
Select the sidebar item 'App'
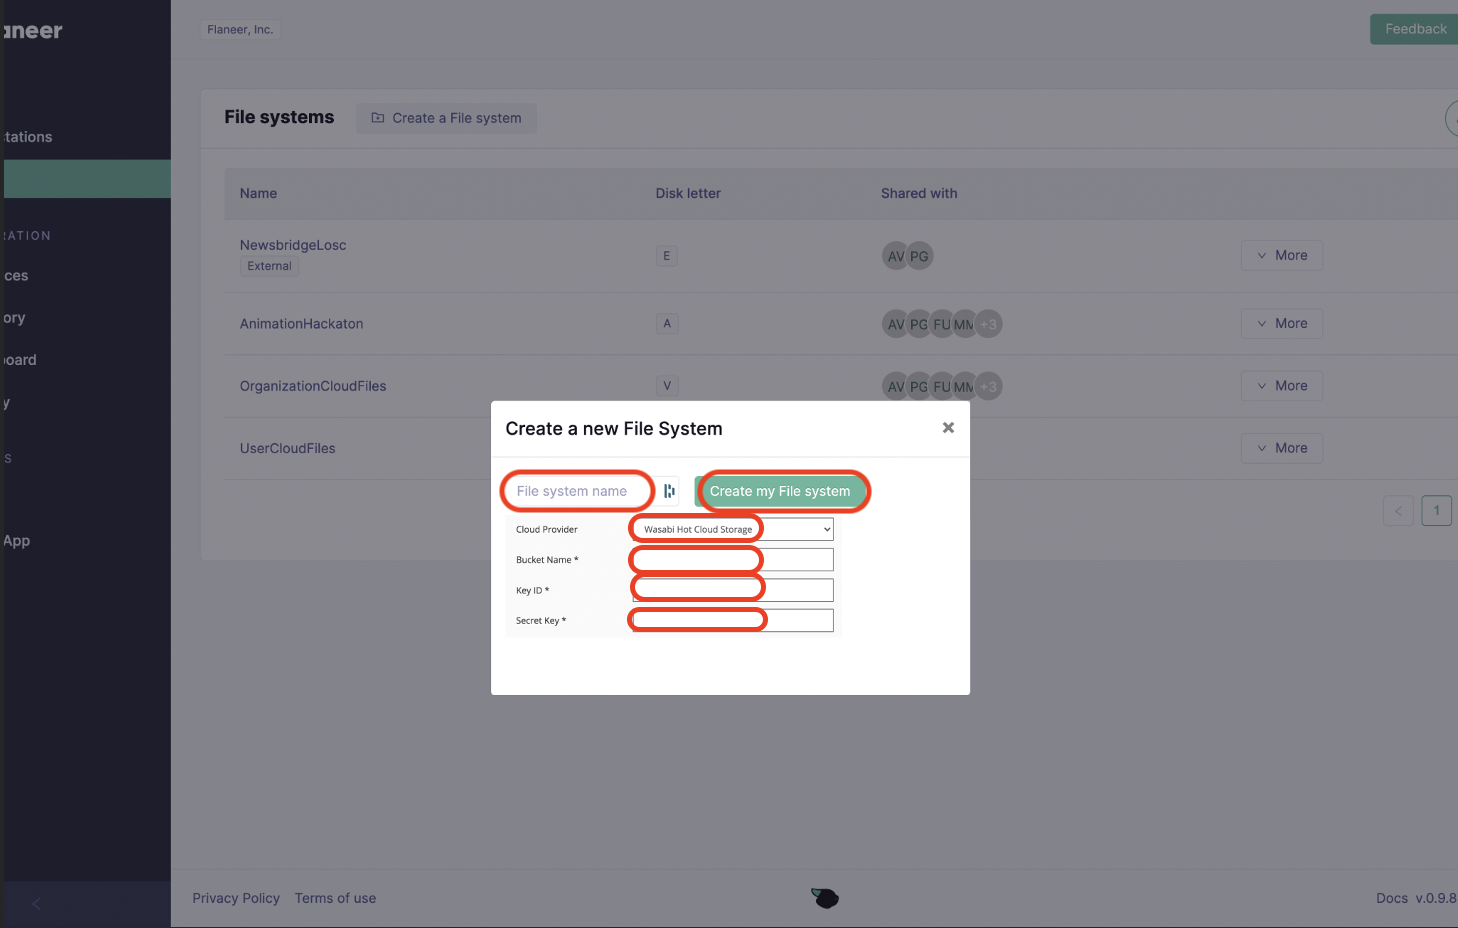[x=17, y=541]
